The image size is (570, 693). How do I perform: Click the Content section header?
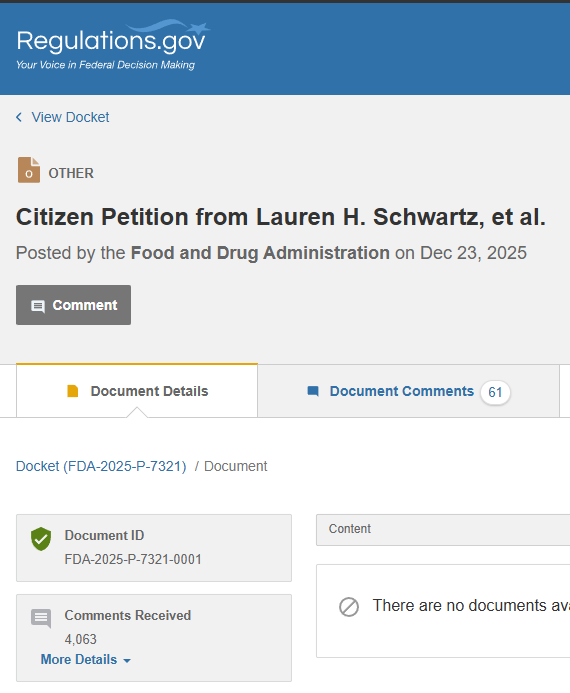click(x=443, y=529)
